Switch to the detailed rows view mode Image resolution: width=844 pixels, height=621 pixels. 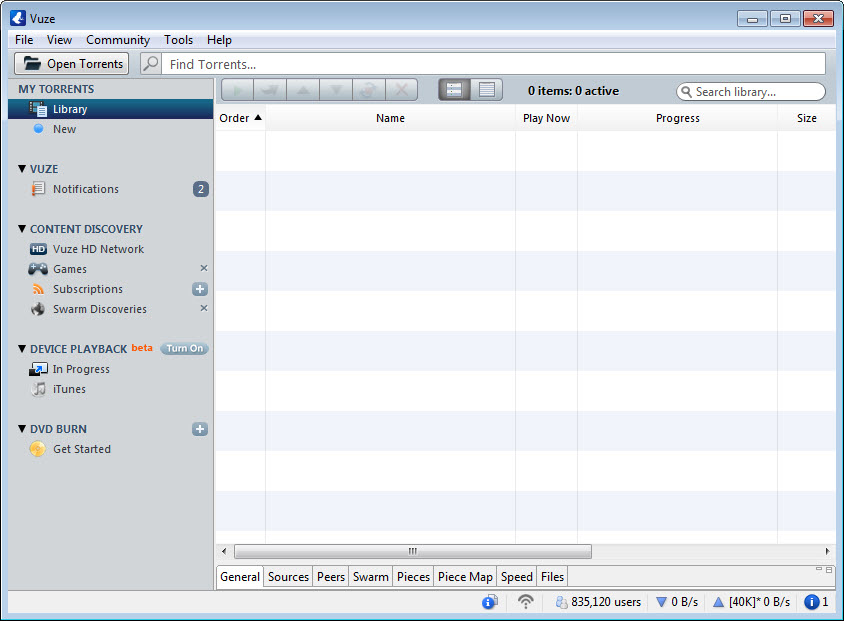click(454, 90)
